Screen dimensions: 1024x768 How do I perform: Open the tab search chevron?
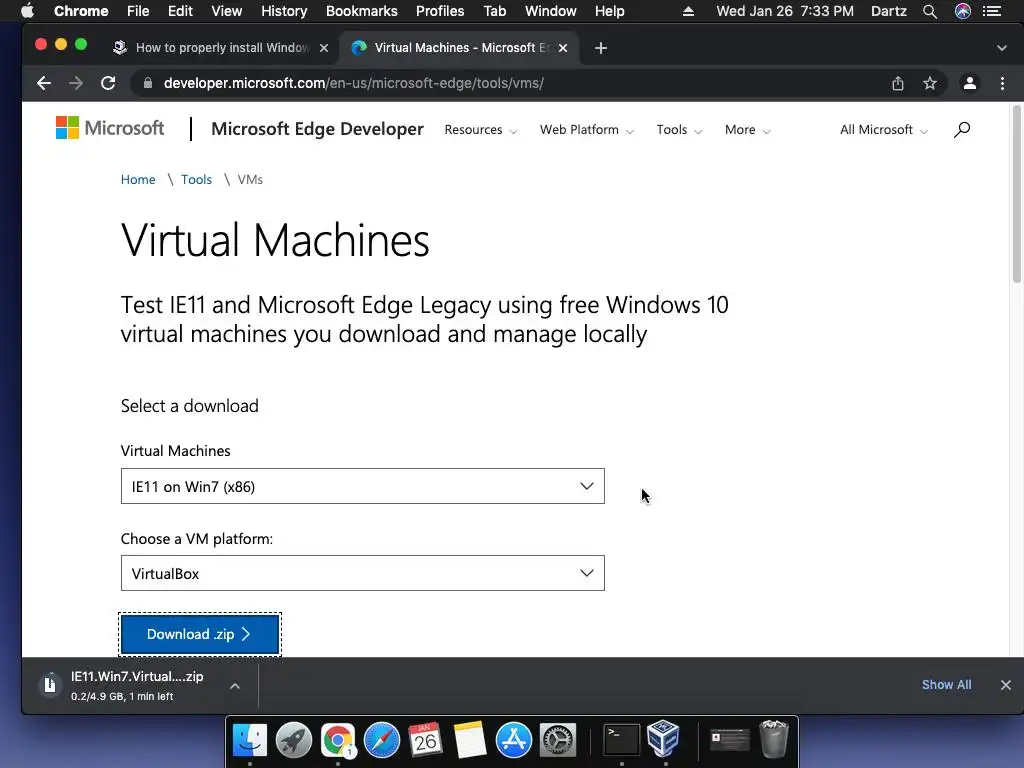1002,48
